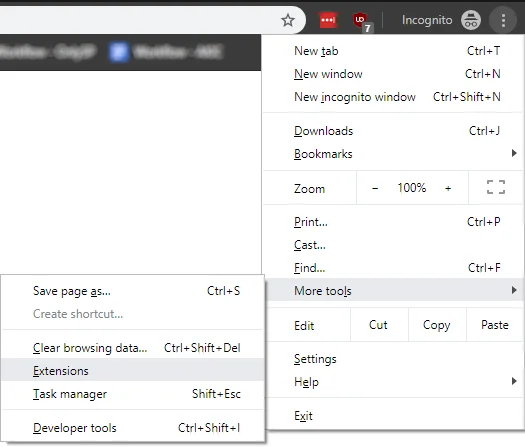Click the blue bookmark icon in bookmarks bar
525x447 pixels.
(x=119, y=52)
